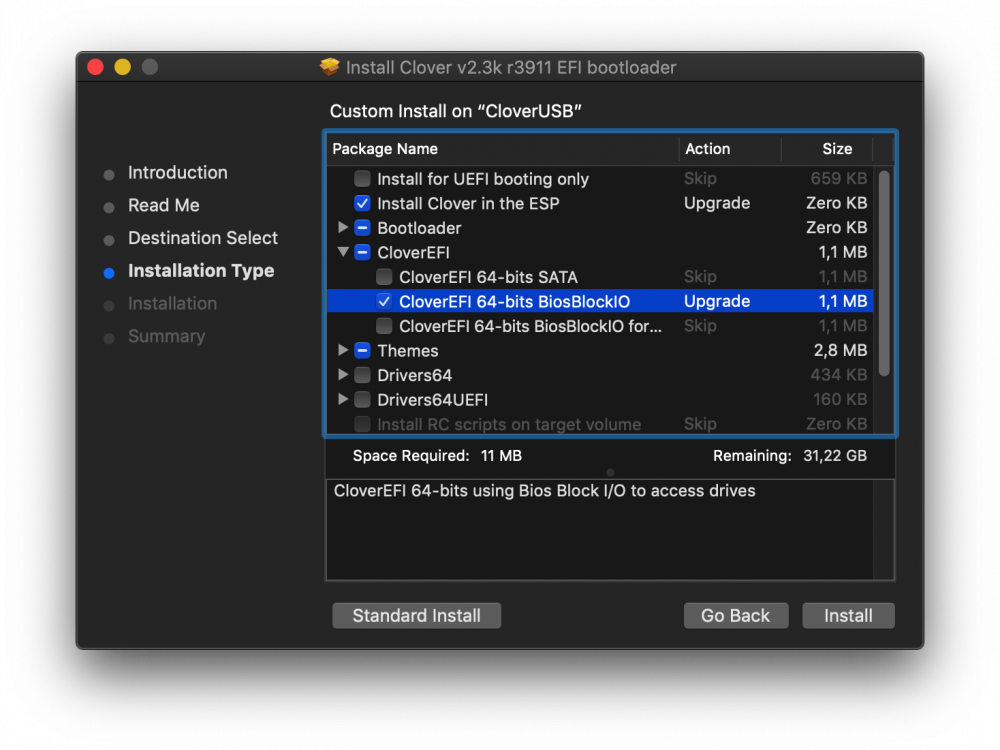Click the 2,8 MB size for Themes

pos(840,350)
